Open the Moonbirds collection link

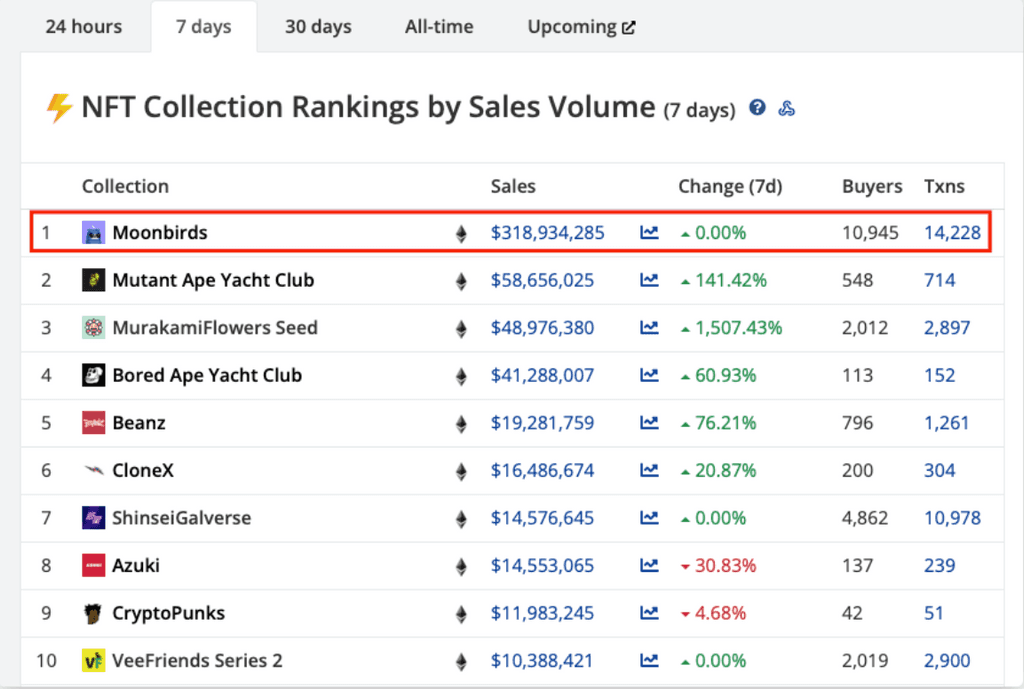[x=160, y=232]
